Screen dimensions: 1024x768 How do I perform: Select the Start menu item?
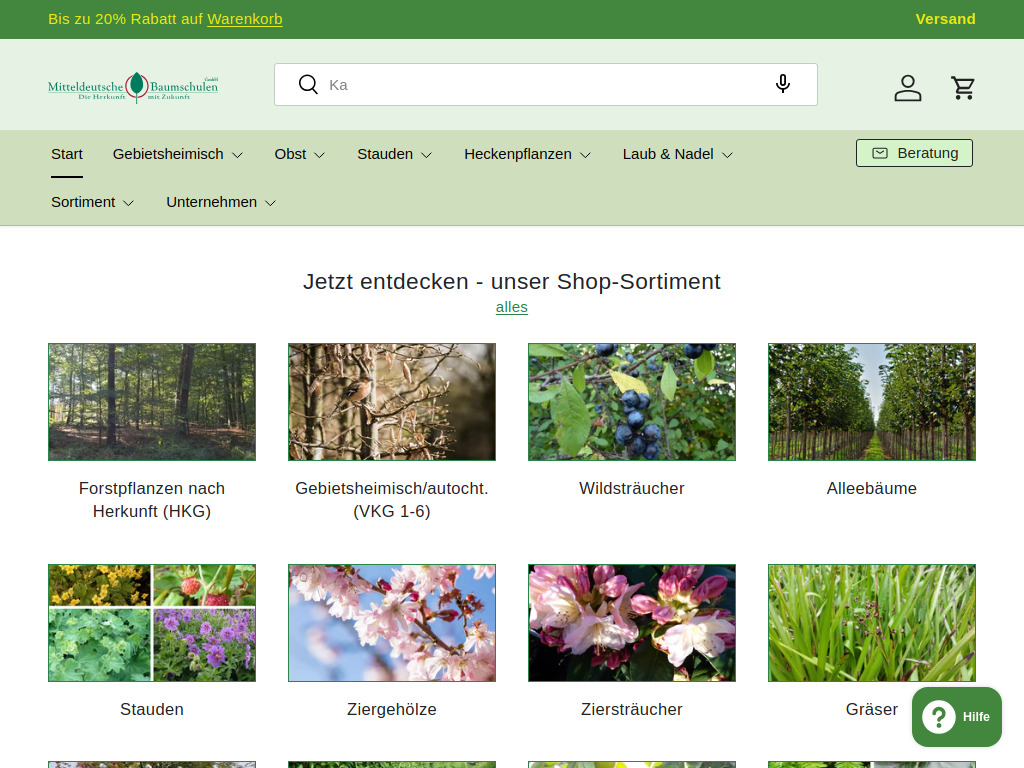(x=66, y=154)
